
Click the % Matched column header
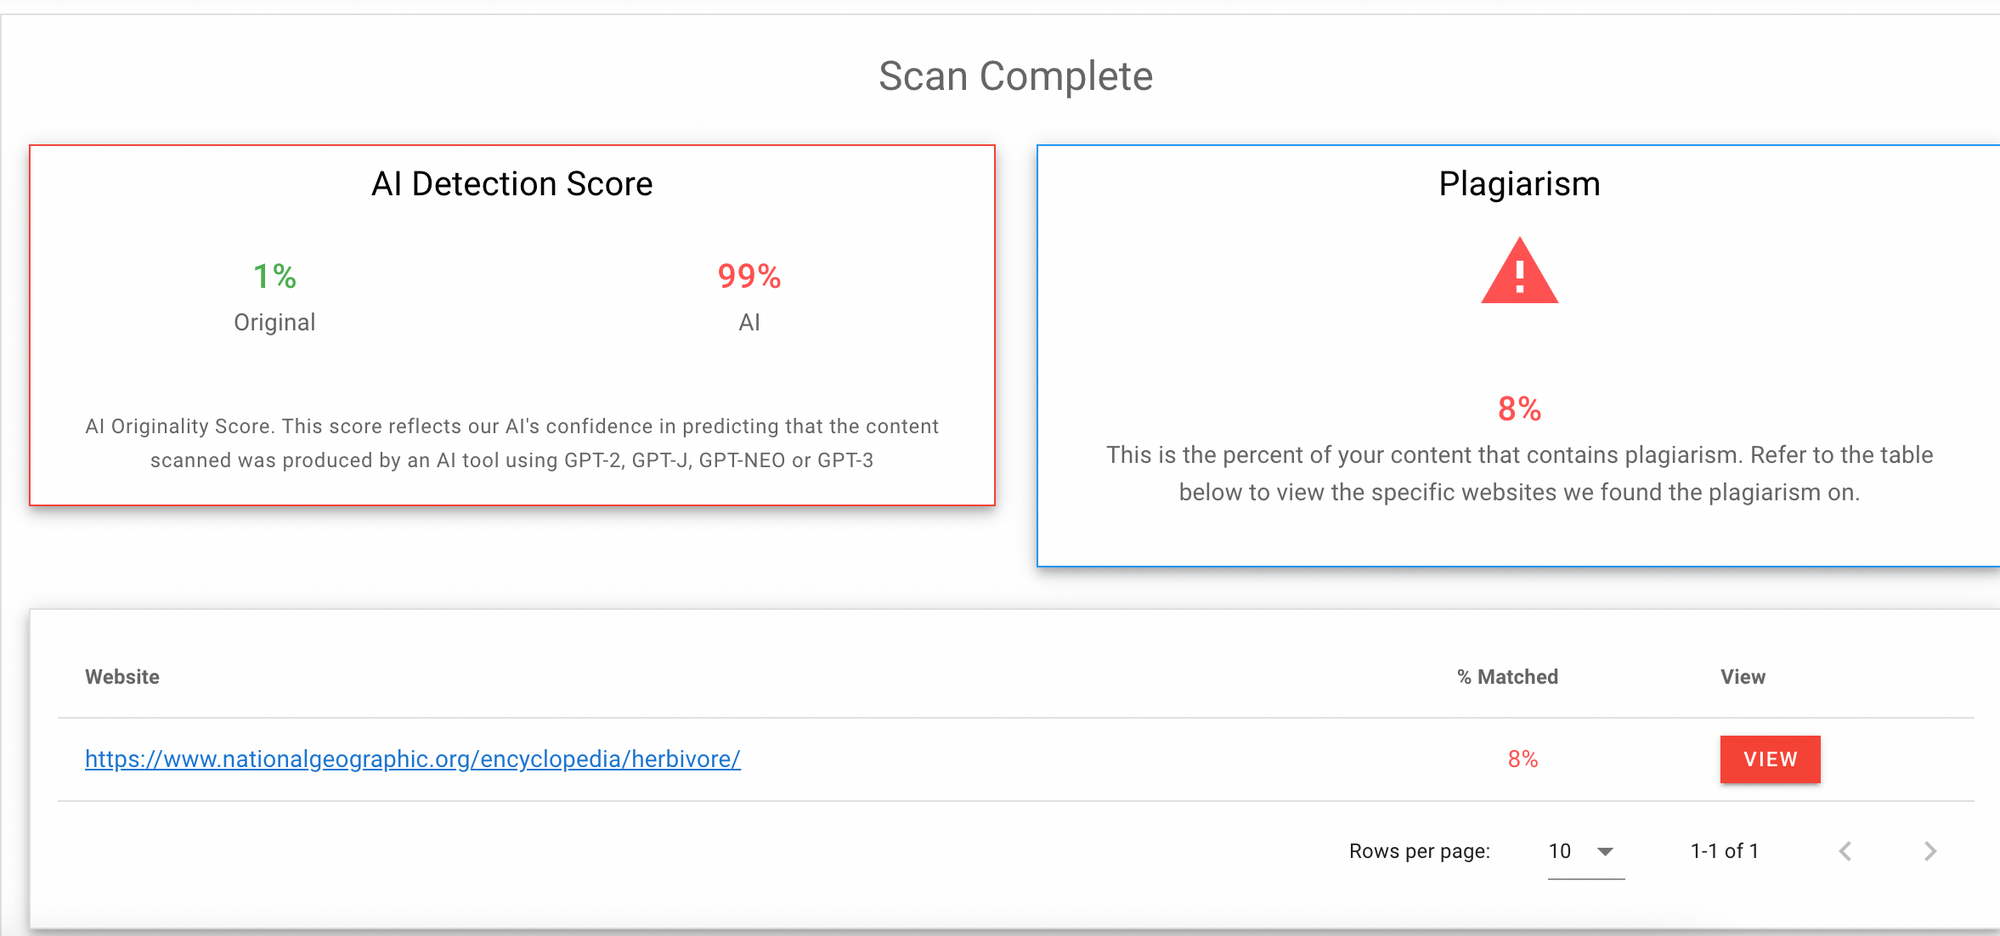1507,677
